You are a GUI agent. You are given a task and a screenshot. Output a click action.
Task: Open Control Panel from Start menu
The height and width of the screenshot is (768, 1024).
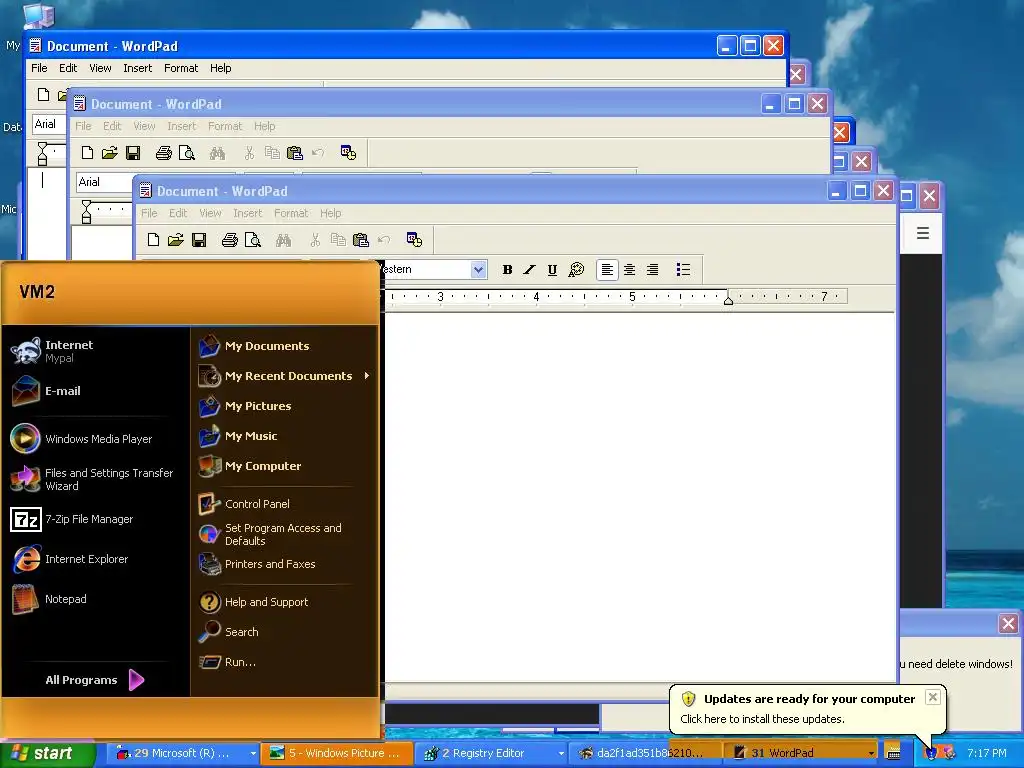pos(285,504)
